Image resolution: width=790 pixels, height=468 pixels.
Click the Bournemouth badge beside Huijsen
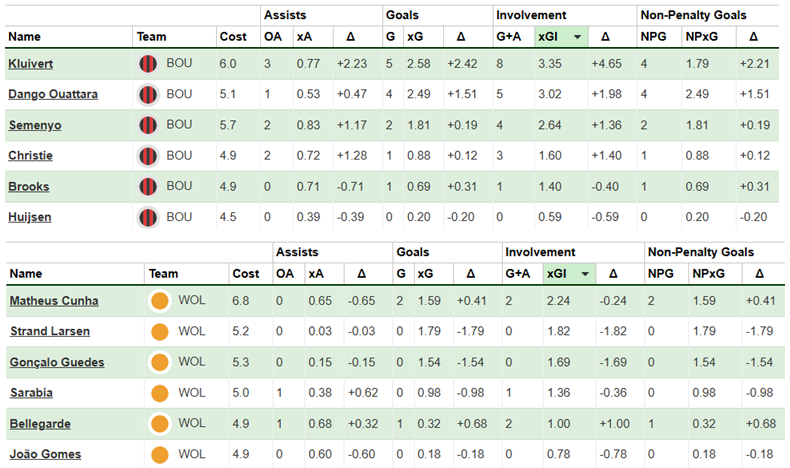(148, 217)
